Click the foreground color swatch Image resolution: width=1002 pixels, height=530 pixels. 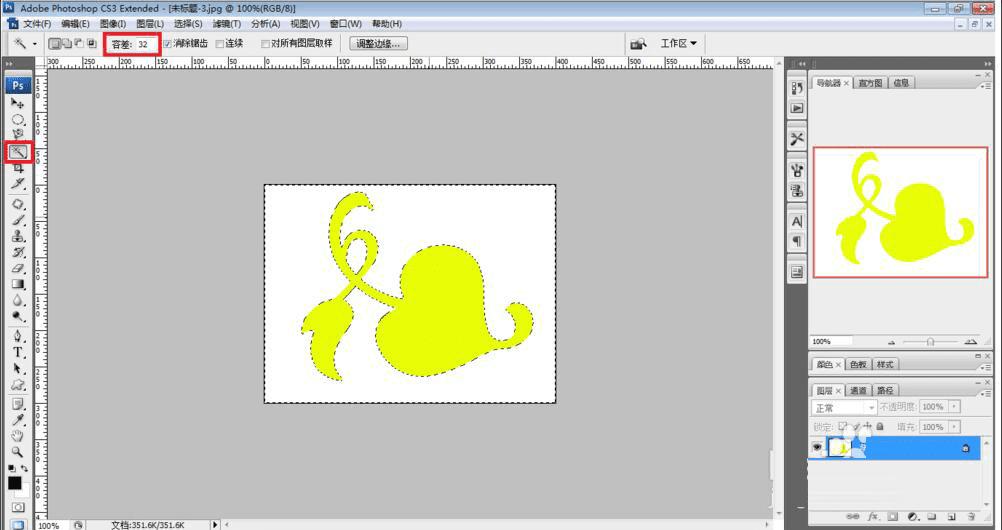[14, 483]
